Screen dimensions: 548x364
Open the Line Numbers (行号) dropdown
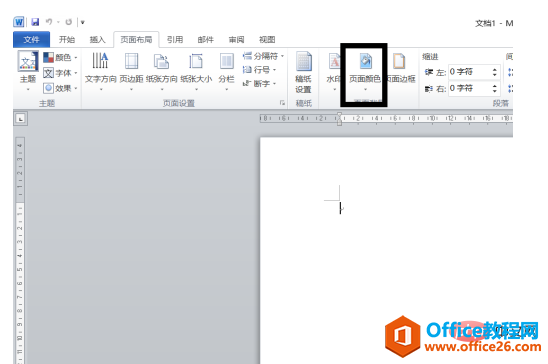click(259, 70)
